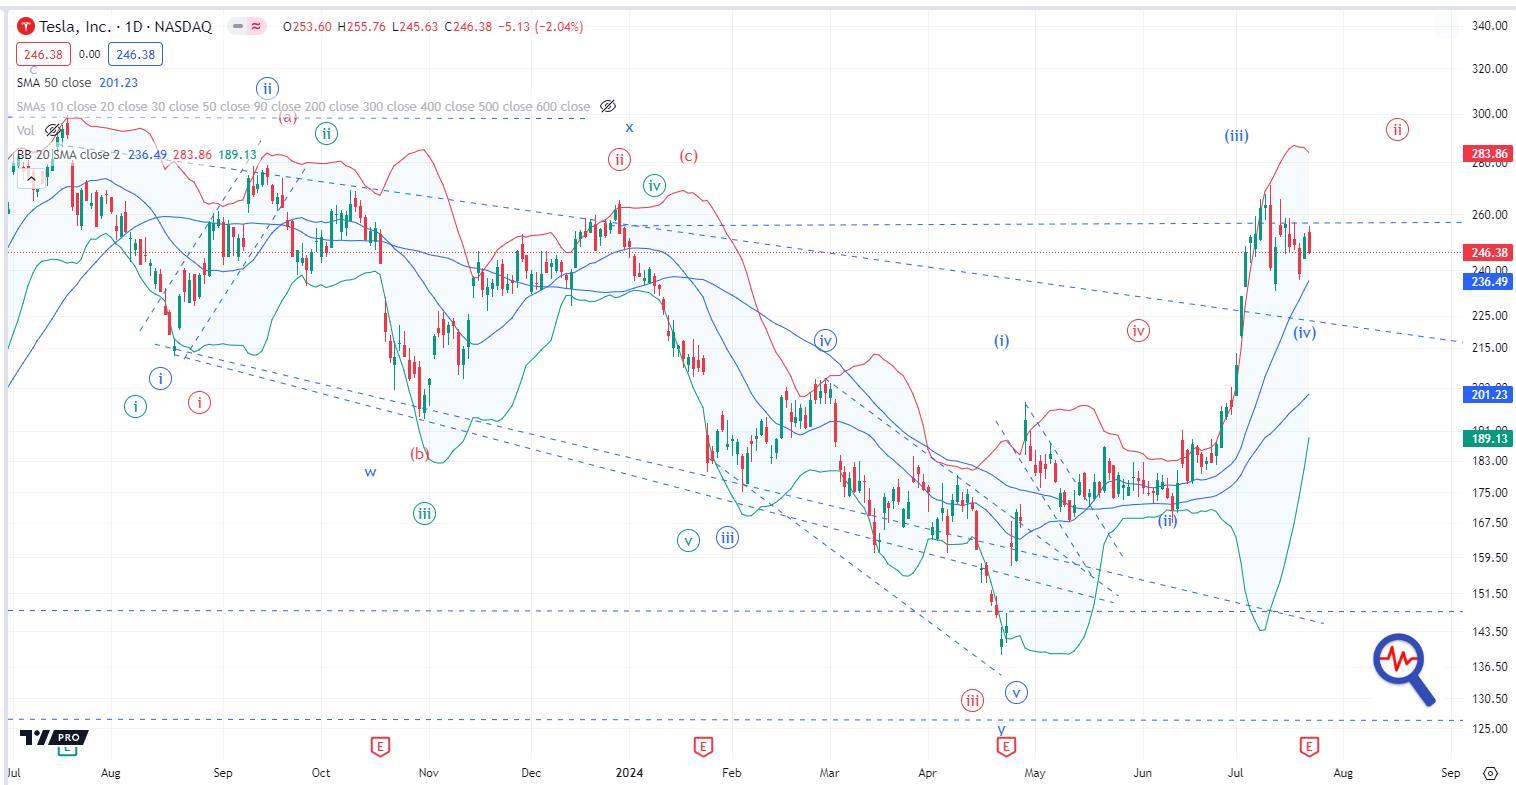Click the red 283.86 price axis label
1516x785 pixels.
(1490, 153)
